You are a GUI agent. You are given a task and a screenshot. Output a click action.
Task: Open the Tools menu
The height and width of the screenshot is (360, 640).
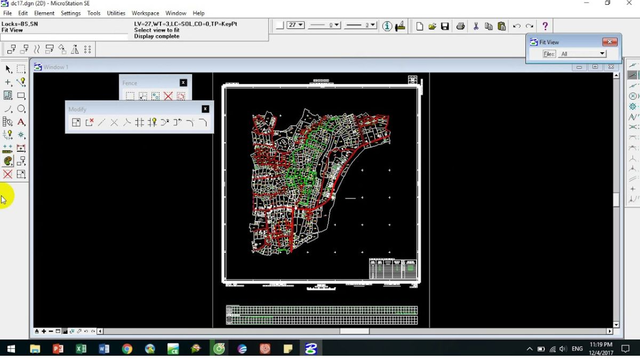tap(93, 13)
